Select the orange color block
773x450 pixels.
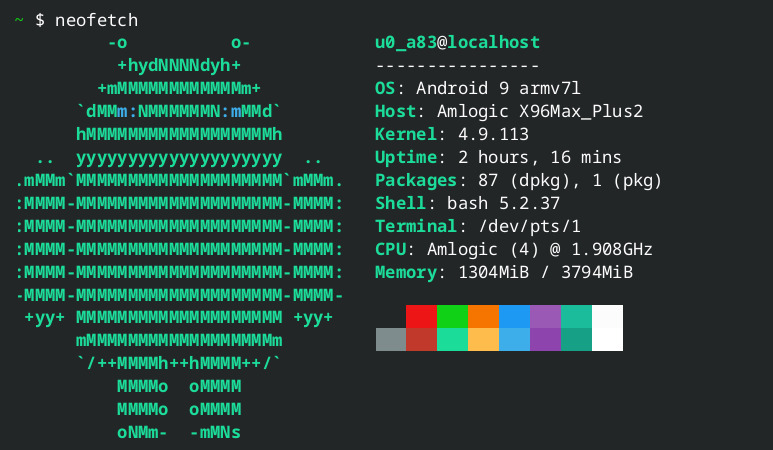pos(484,316)
